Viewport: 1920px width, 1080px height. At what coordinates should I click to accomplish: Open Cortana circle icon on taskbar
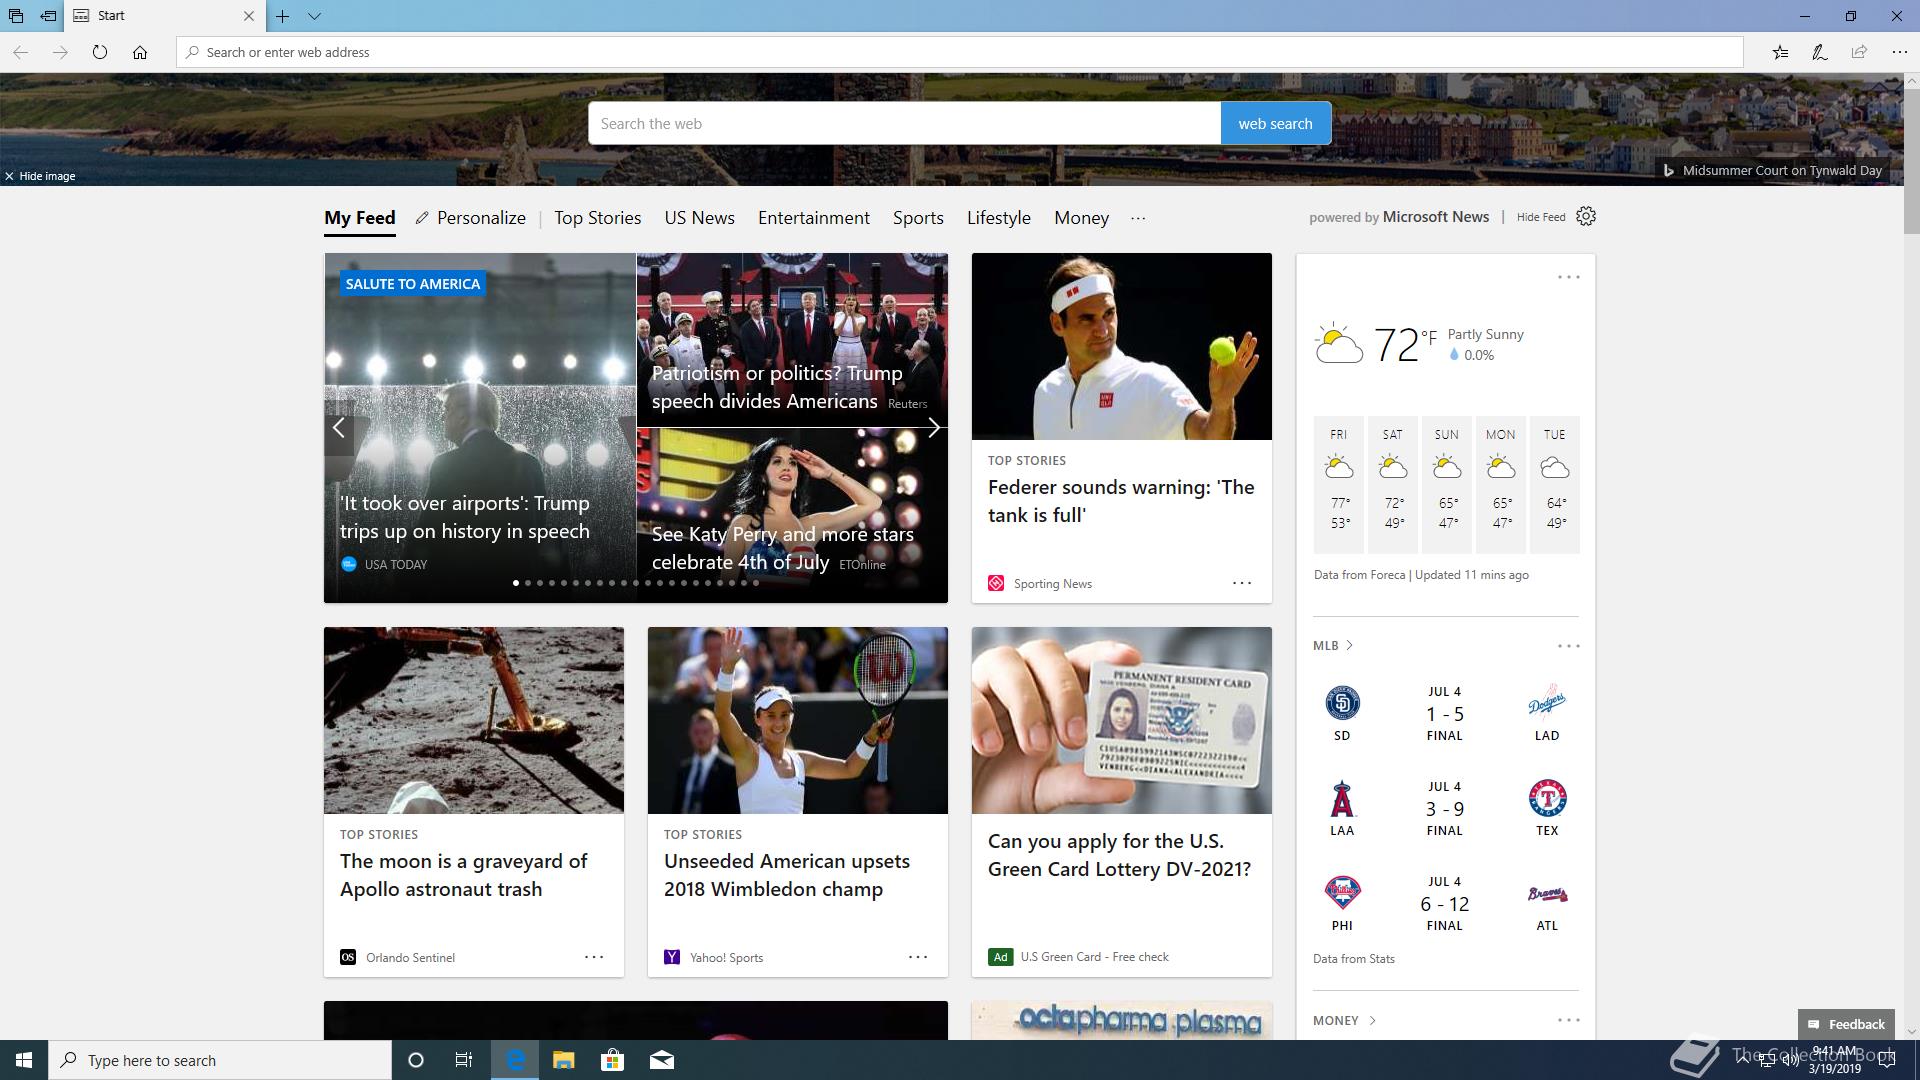416,1060
